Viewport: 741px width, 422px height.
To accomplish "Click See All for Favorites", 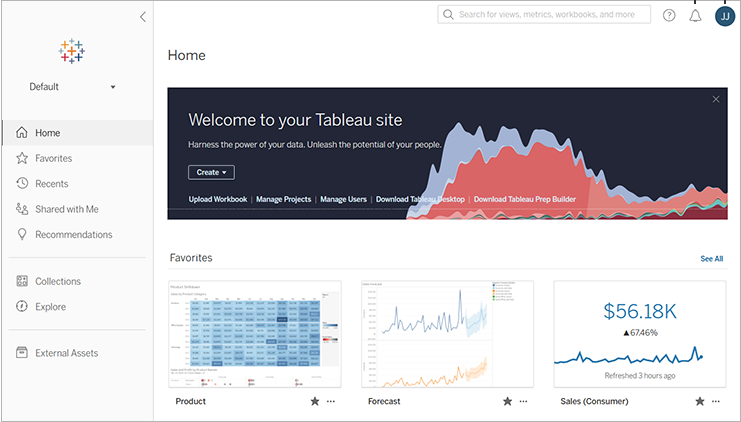I will click(x=712, y=258).
